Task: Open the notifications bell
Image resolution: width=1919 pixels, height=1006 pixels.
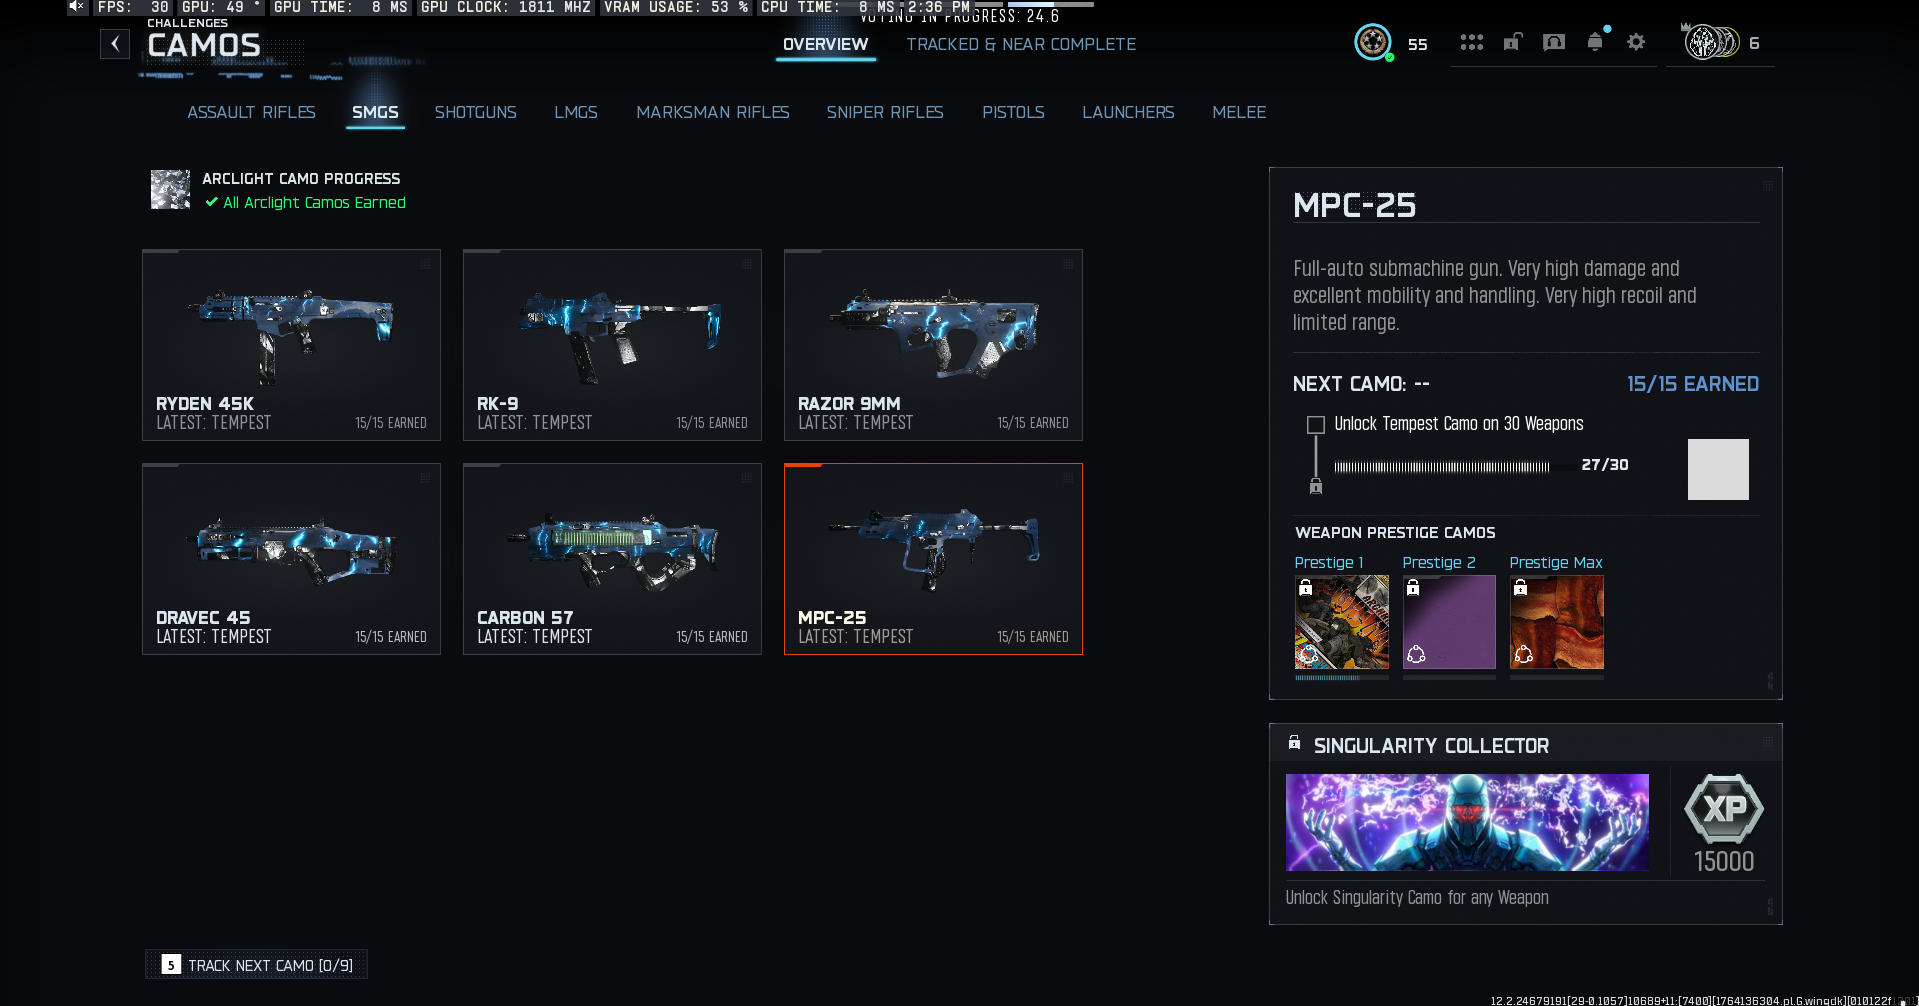Action: 1595,42
